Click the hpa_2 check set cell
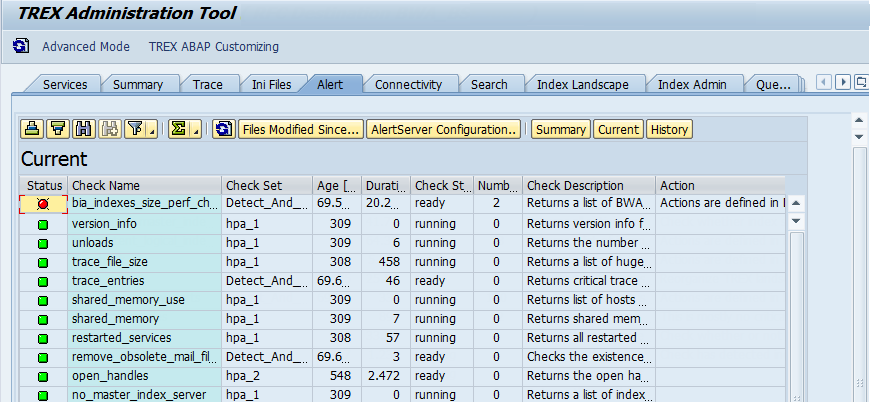871x402 pixels. 267,376
